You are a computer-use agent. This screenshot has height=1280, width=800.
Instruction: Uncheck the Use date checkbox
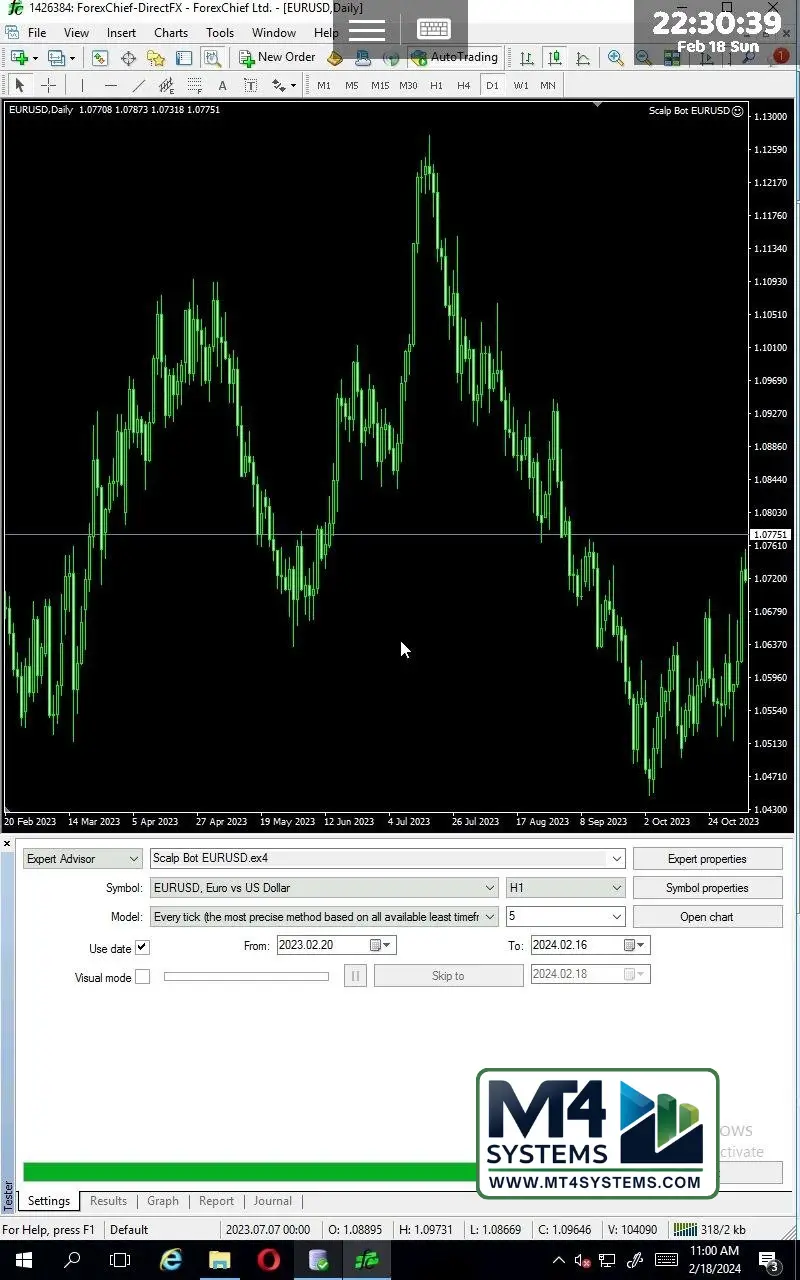point(142,947)
